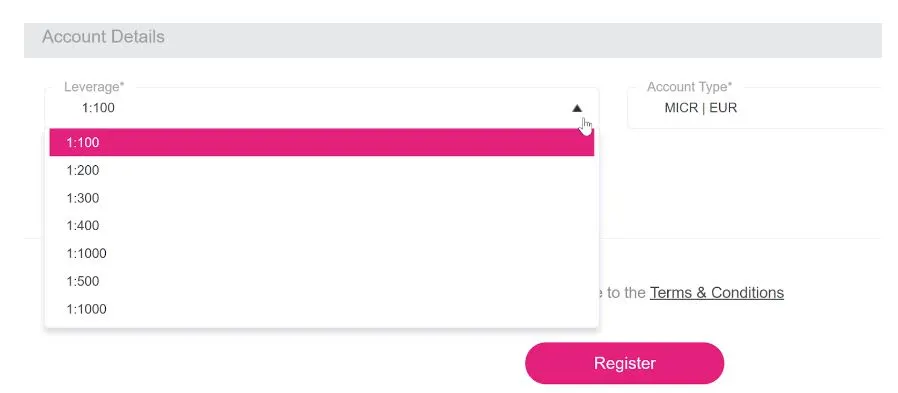This screenshot has height=393, width=898.
Task: Click the Leverage* field label
Action: click(x=94, y=87)
